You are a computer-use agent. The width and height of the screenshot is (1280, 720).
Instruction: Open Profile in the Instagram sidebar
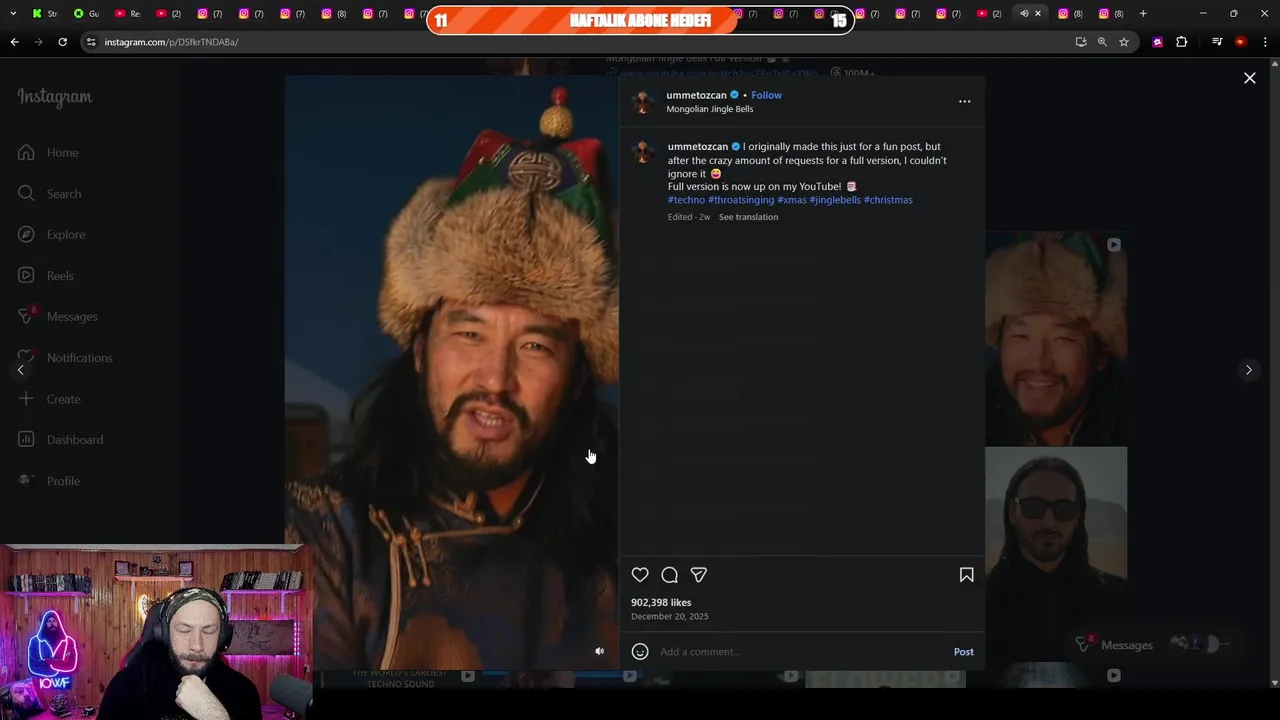(48, 481)
